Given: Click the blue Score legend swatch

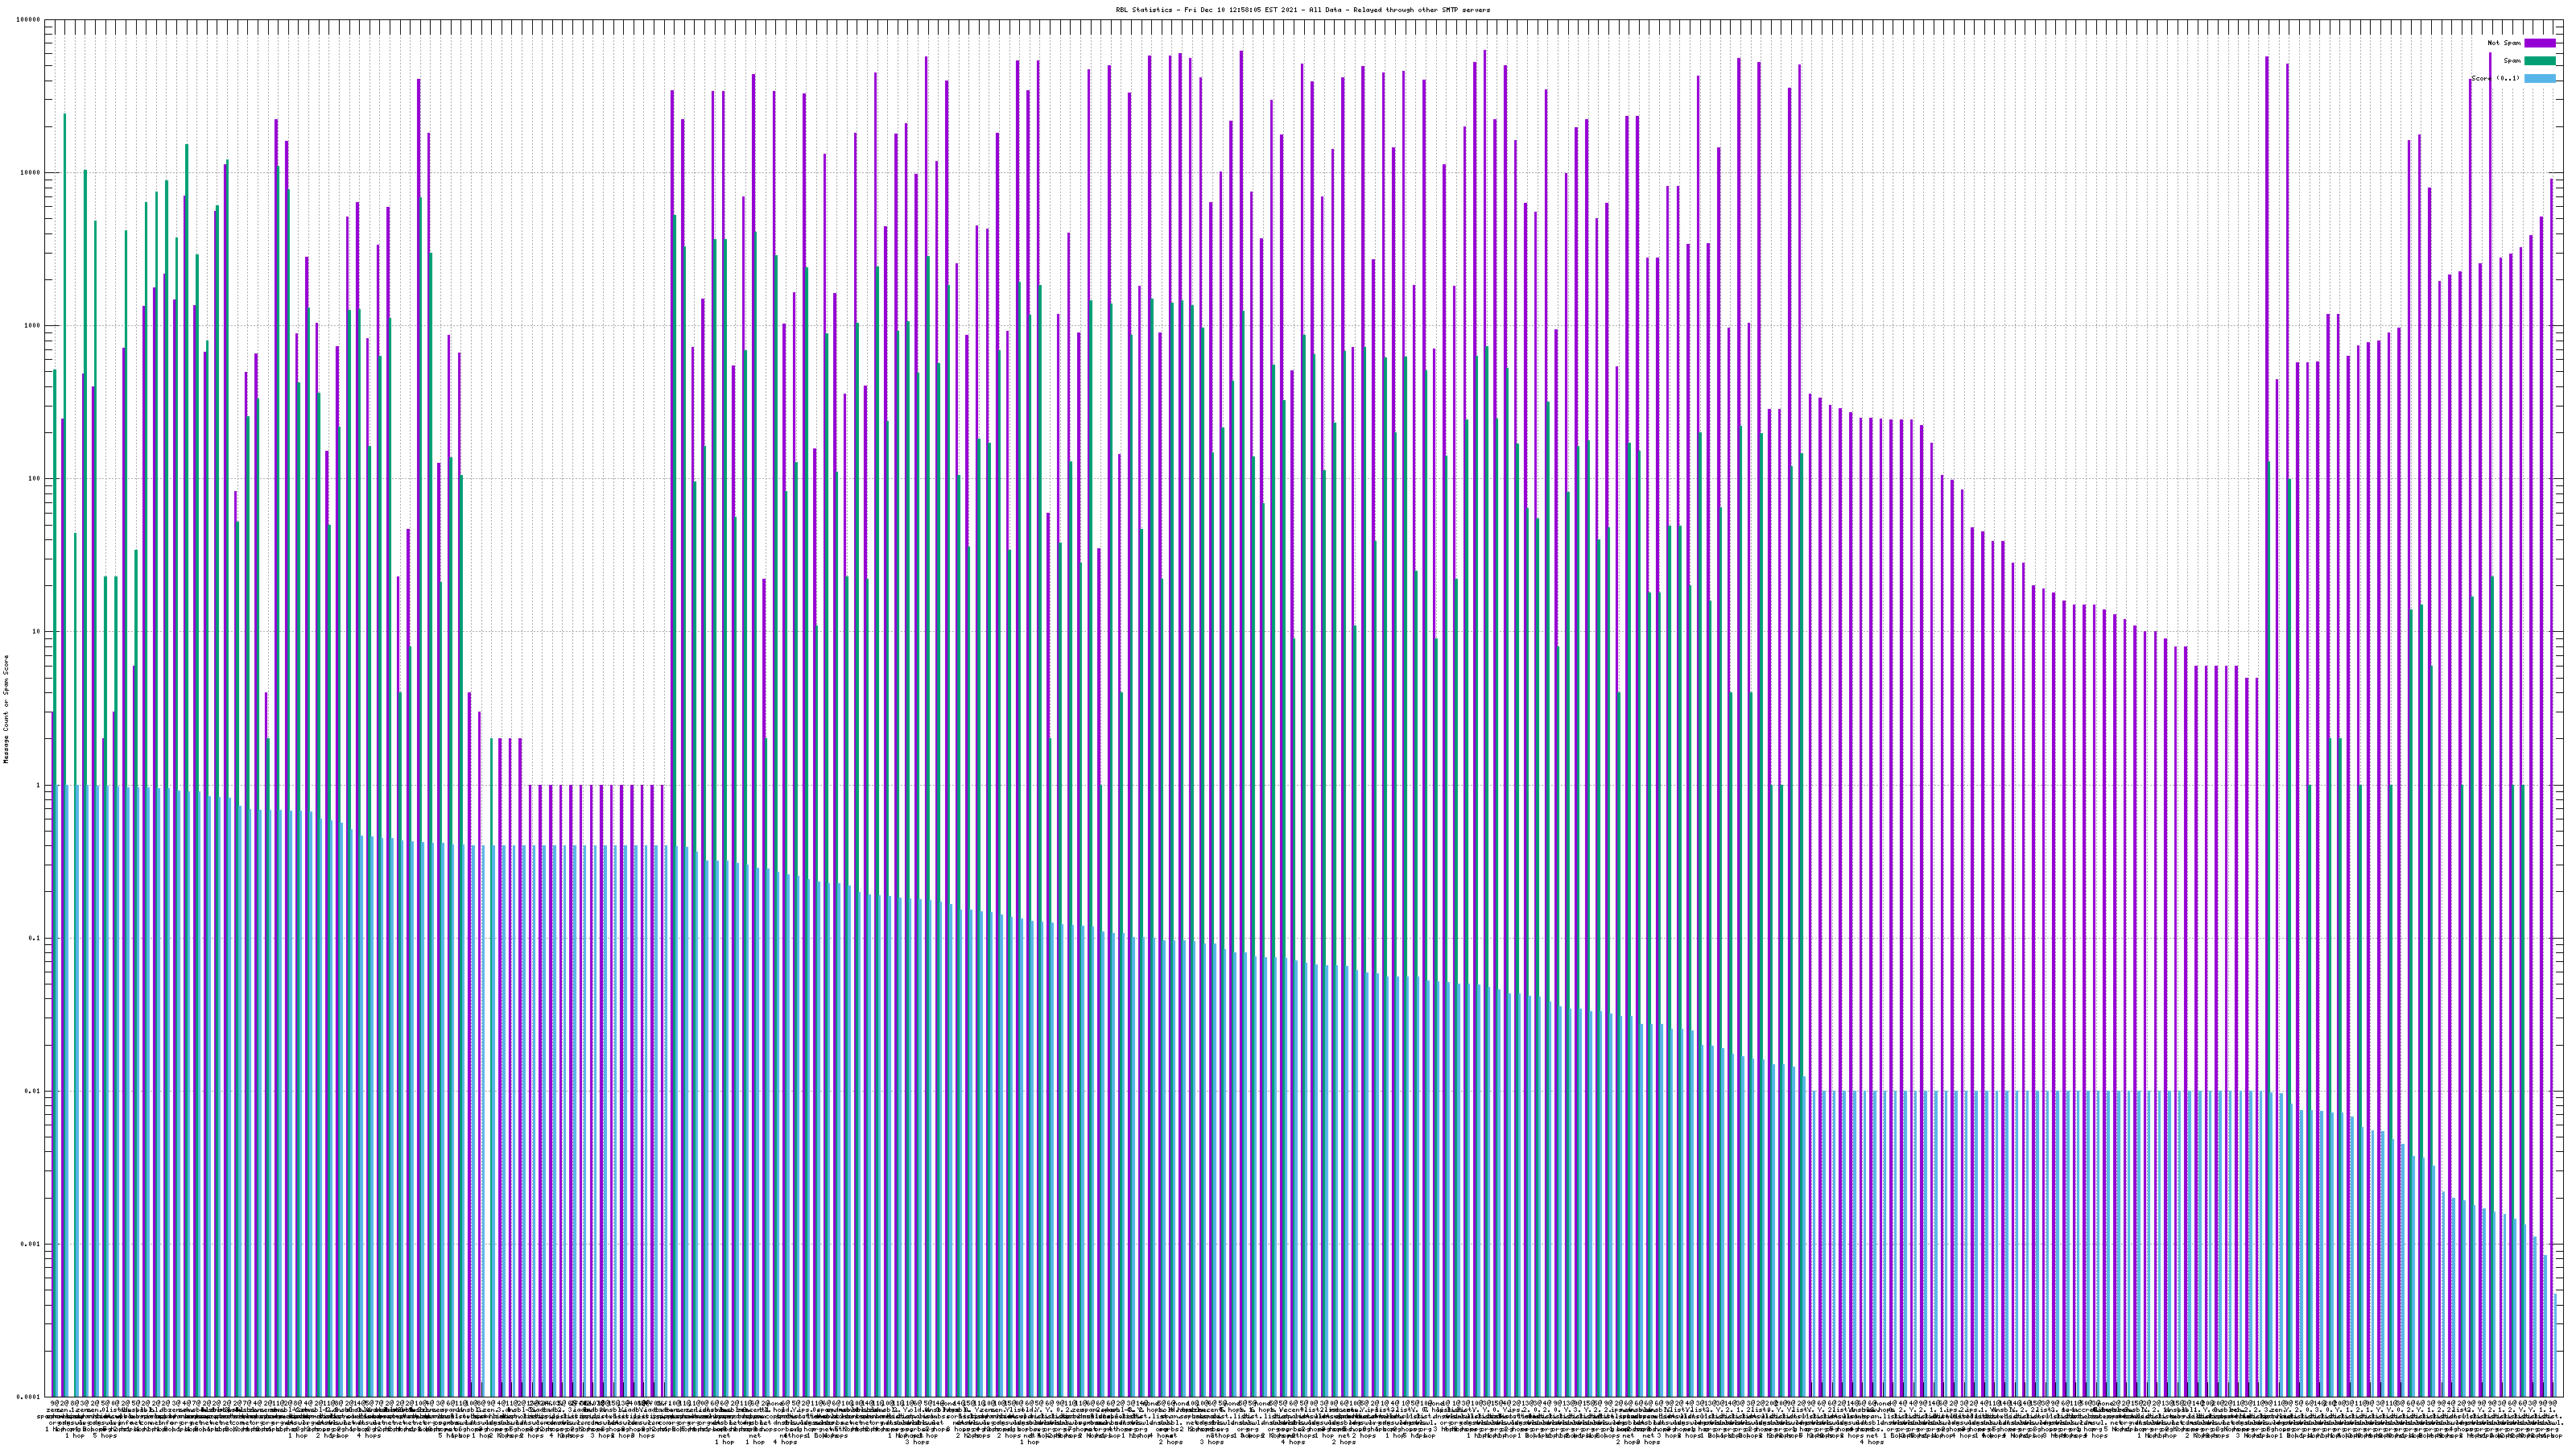Looking at the screenshot, I should pyautogui.click(x=2539, y=78).
